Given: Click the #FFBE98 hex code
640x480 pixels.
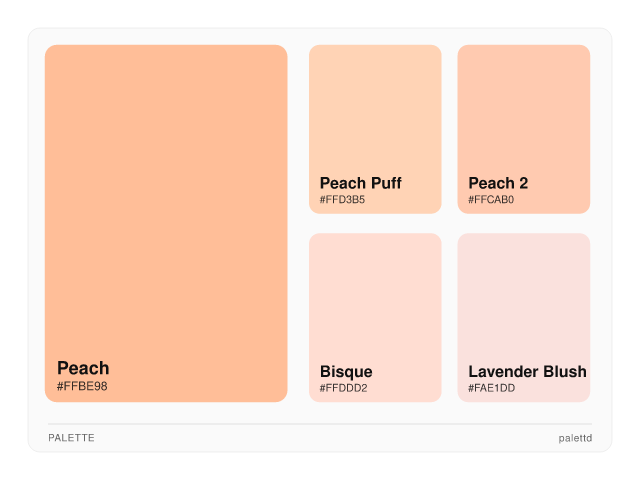Looking at the screenshot, I should 82,386.
